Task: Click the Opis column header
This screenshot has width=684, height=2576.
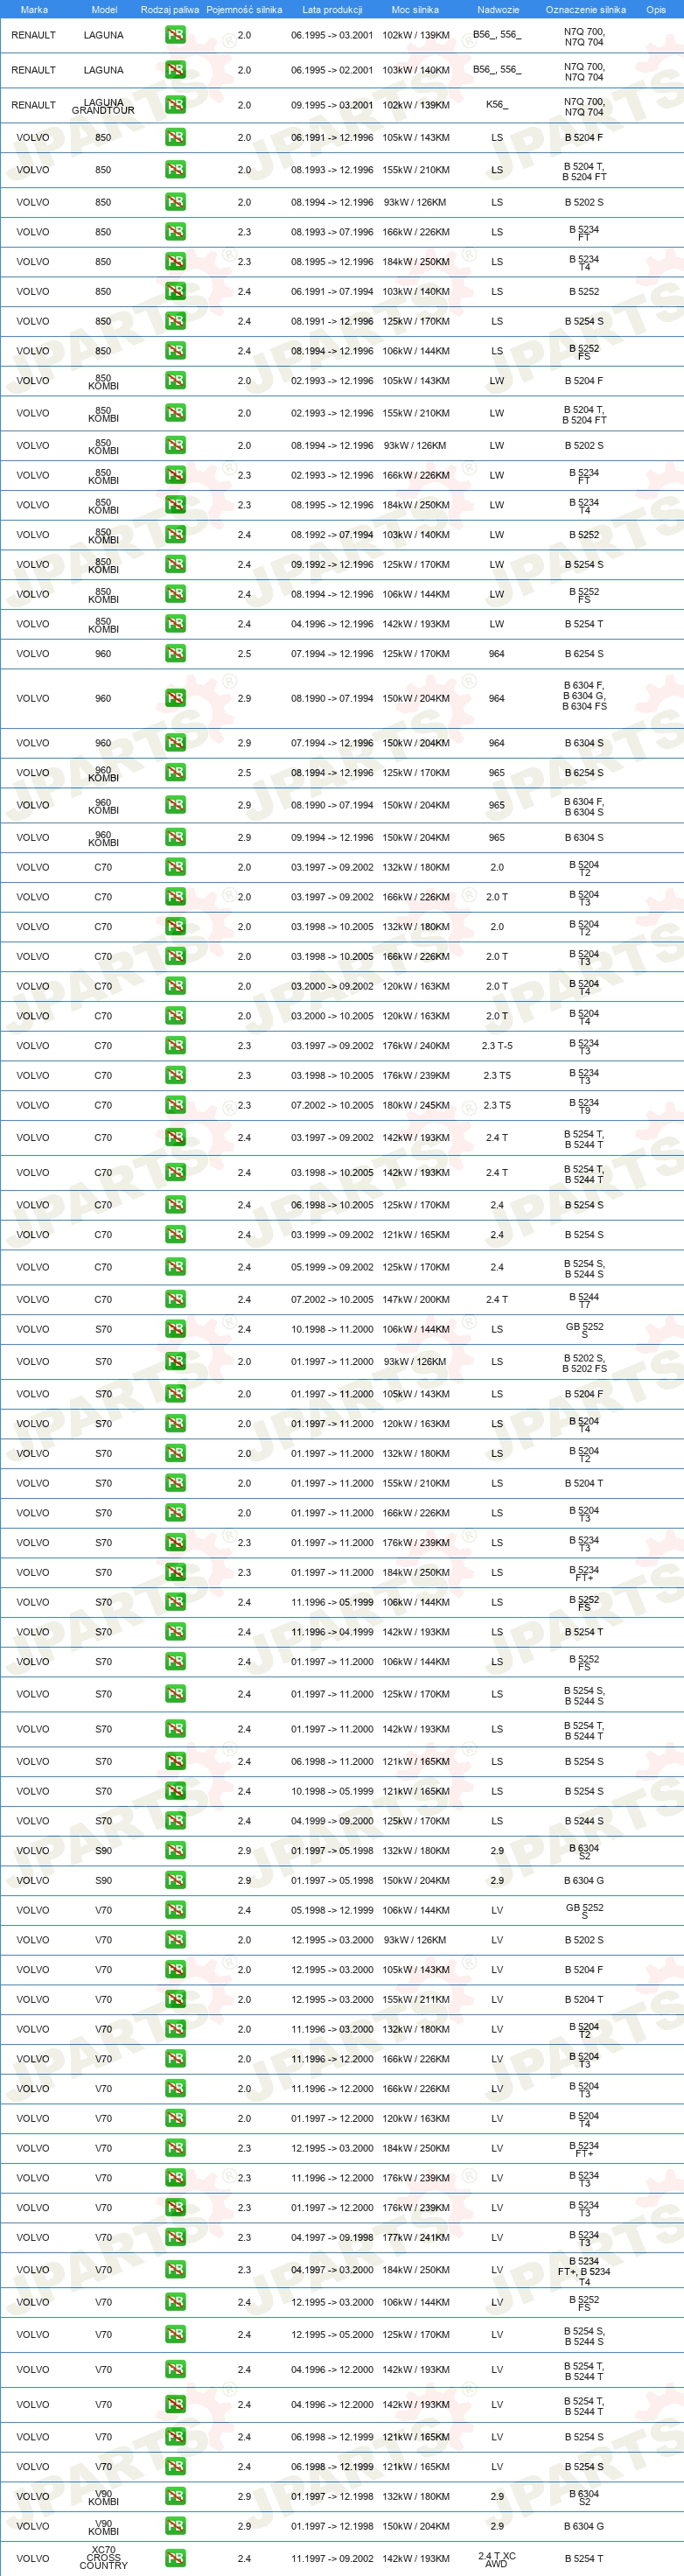Action: [x=656, y=9]
